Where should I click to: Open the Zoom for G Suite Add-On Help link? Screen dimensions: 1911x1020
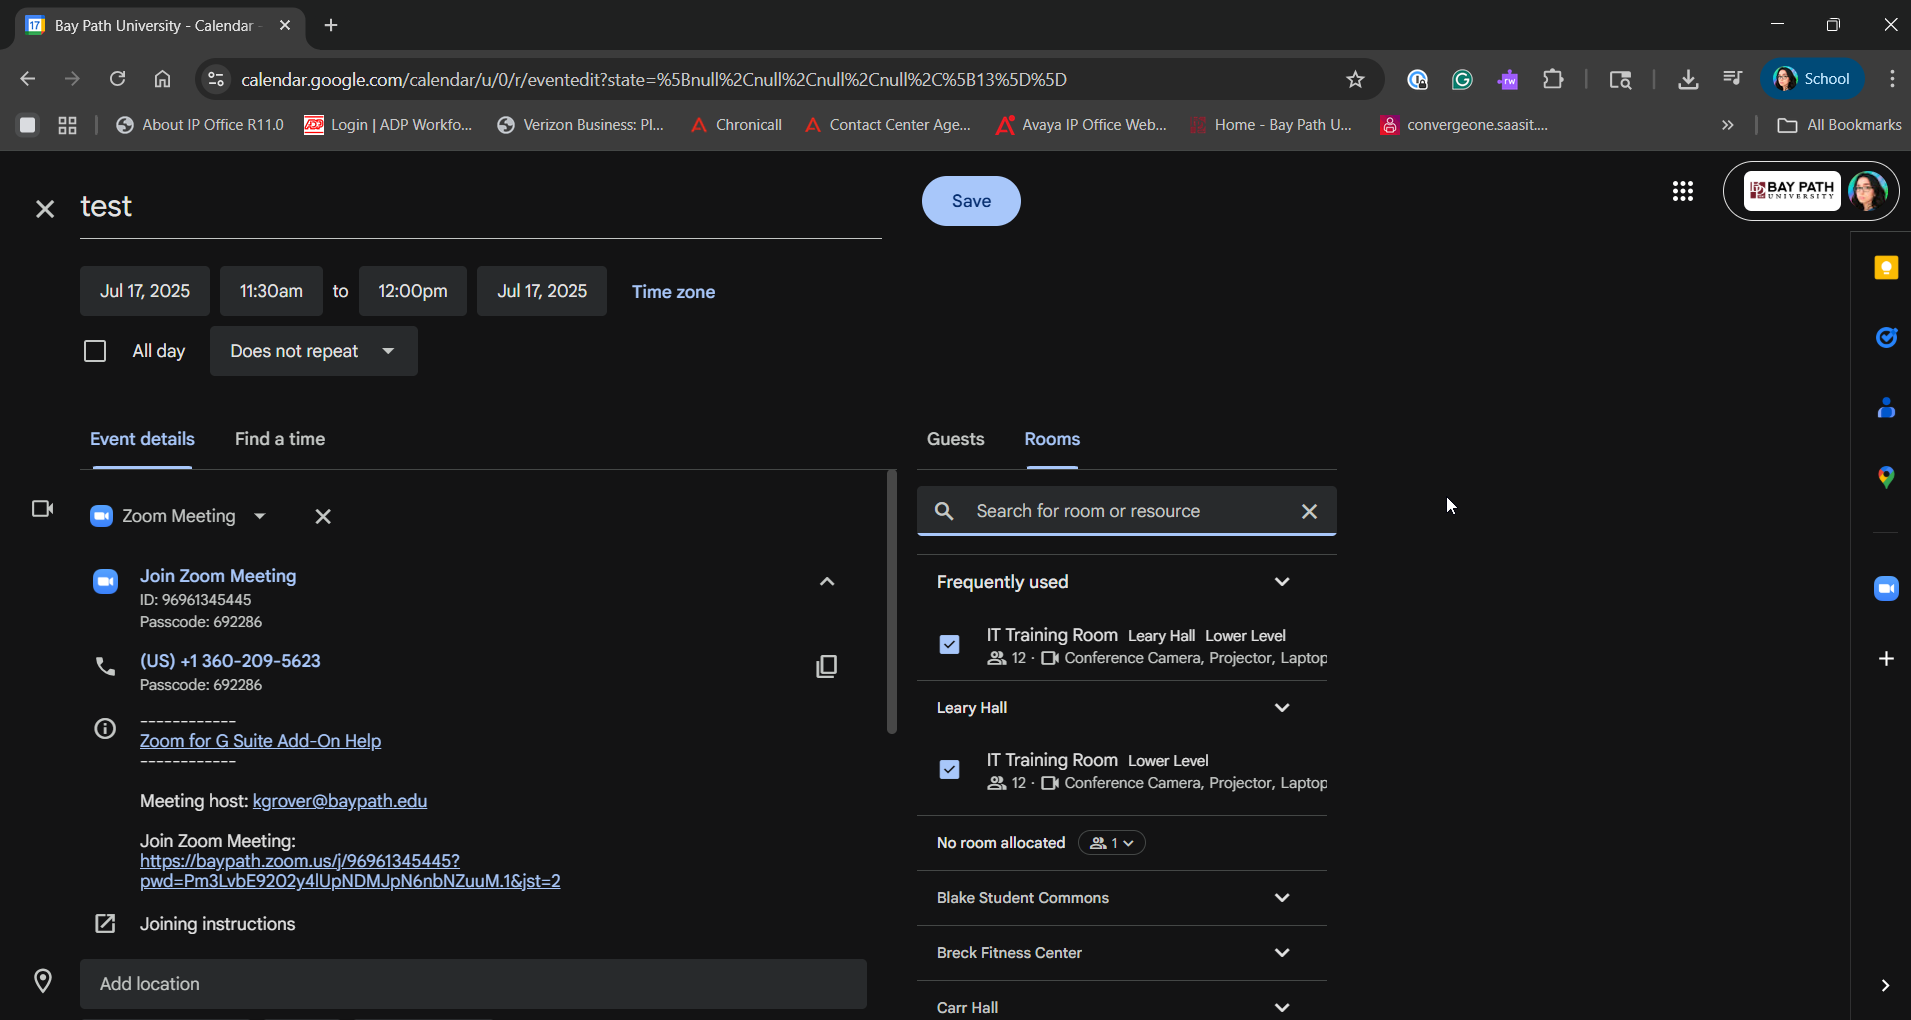click(x=260, y=741)
